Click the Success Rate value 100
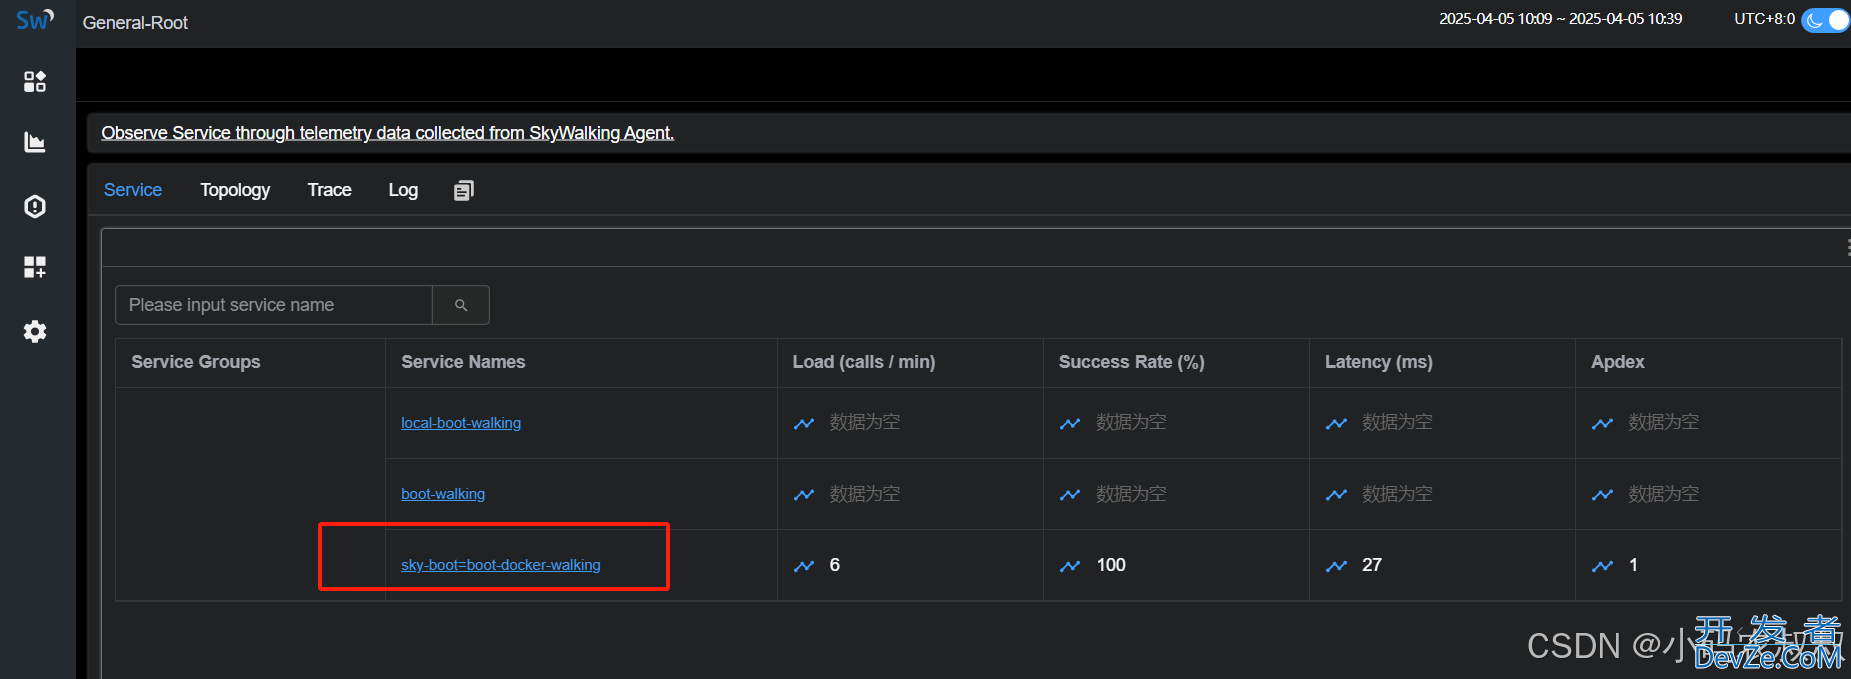 [1111, 565]
